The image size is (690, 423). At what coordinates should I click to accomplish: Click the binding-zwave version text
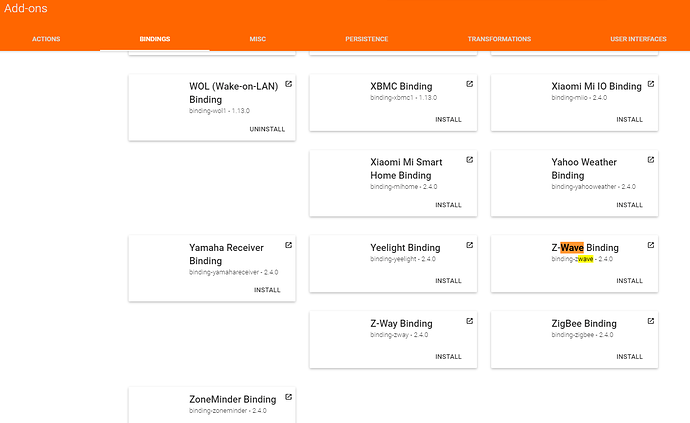pyautogui.click(x=582, y=259)
